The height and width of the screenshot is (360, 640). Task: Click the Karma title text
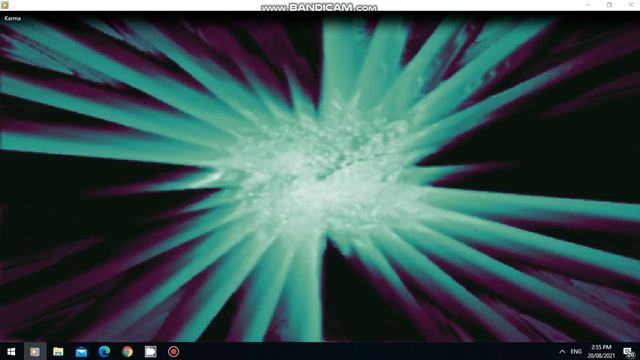click(x=13, y=18)
